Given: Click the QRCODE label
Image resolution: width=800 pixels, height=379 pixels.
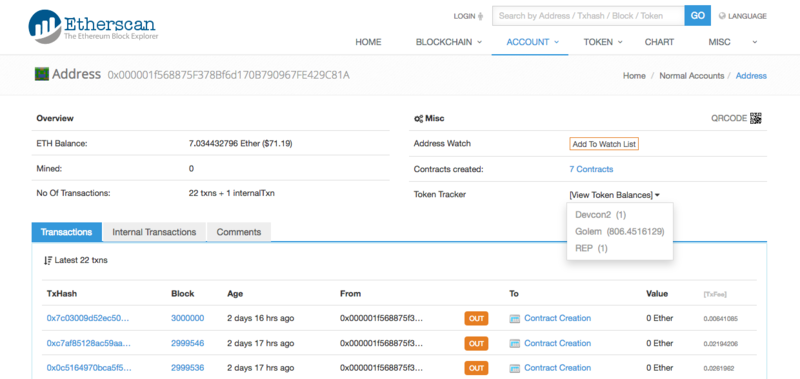Looking at the screenshot, I should 729,118.
